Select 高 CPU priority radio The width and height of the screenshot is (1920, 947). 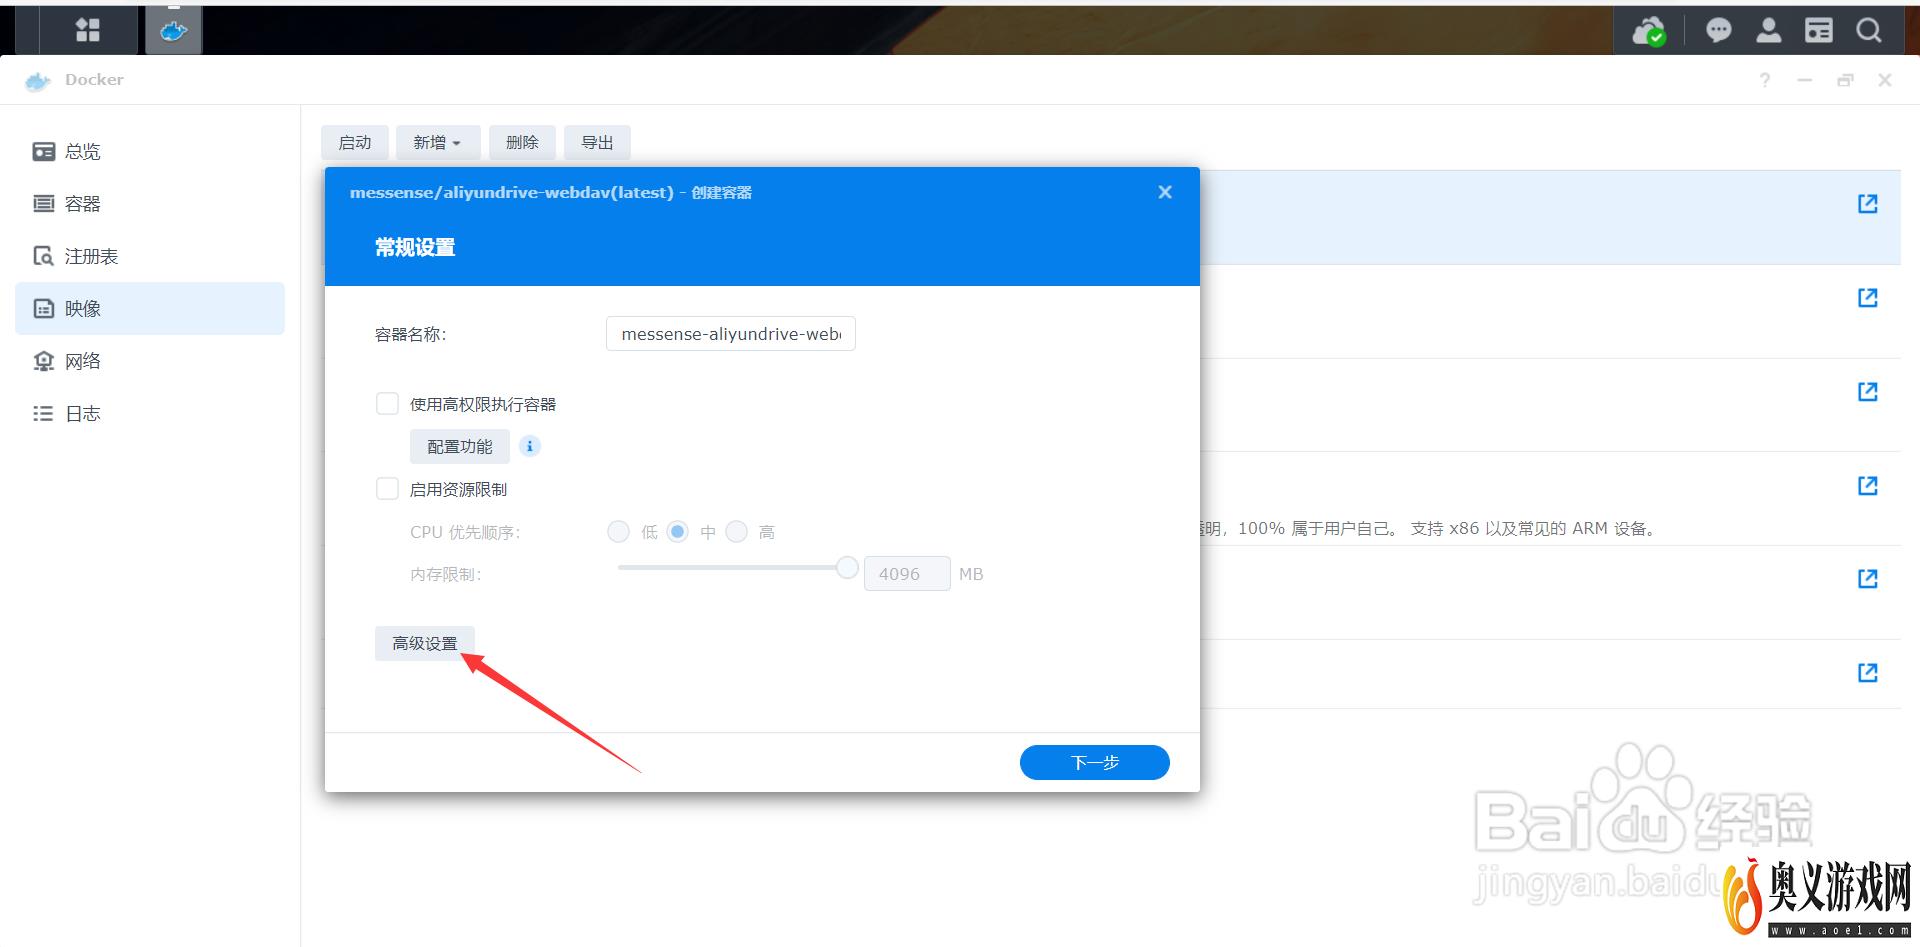(x=737, y=532)
